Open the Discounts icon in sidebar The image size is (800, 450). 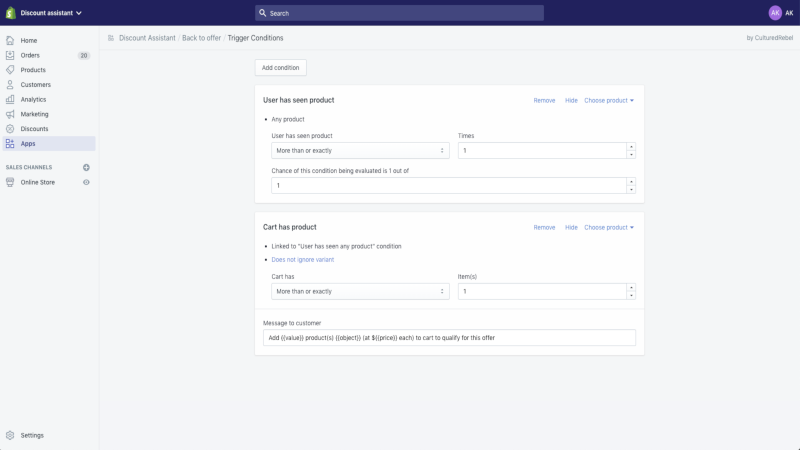(10, 129)
